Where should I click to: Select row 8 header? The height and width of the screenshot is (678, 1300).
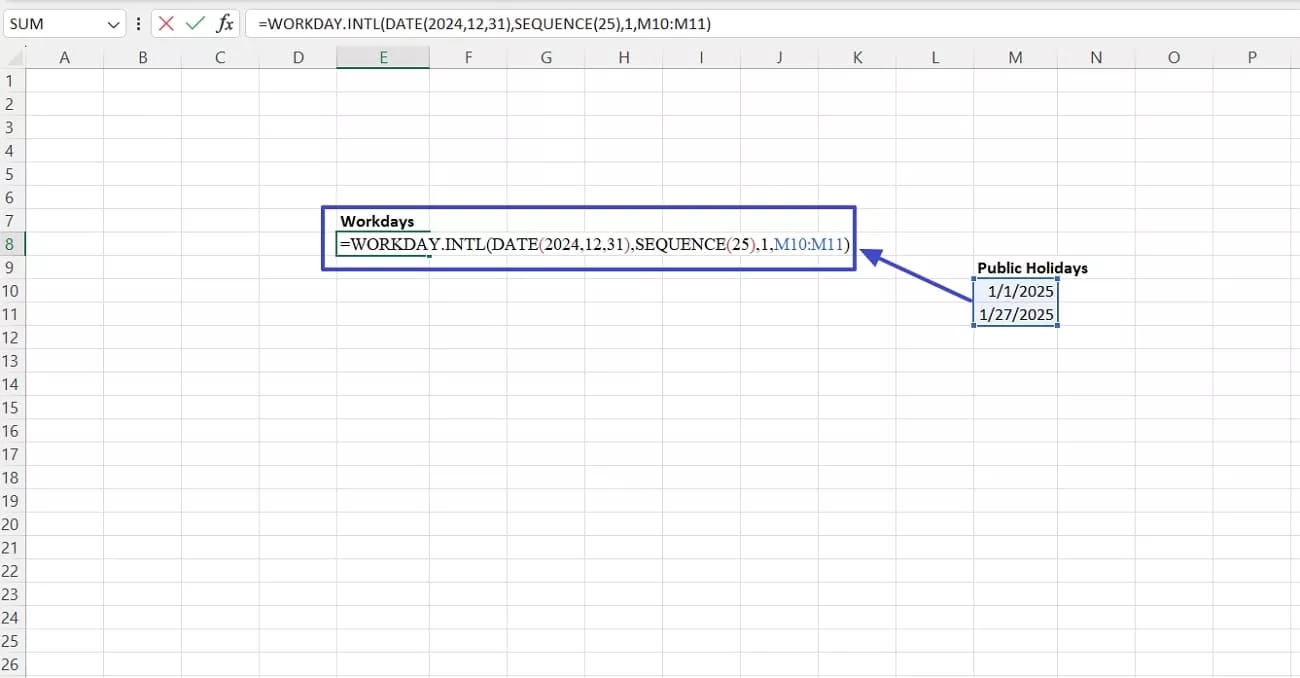(11, 243)
